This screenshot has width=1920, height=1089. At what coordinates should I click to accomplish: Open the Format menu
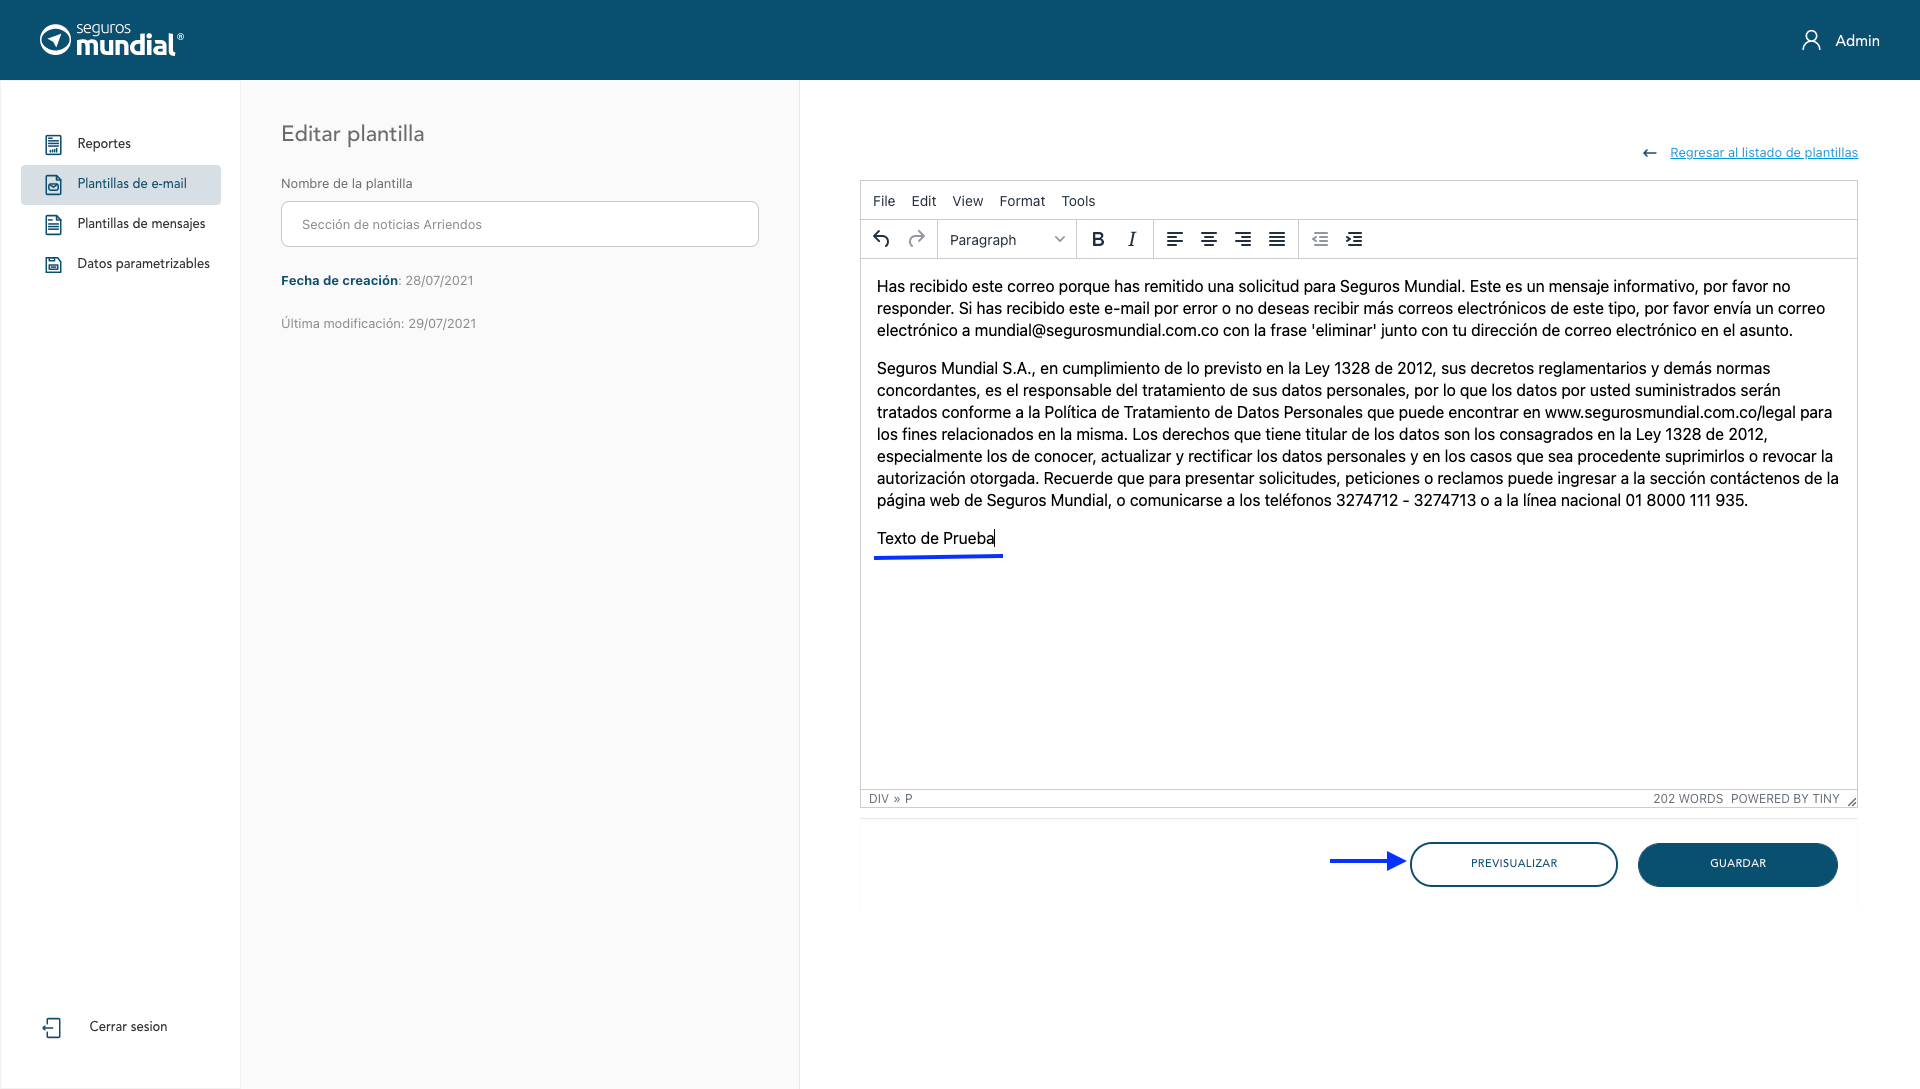point(1022,201)
